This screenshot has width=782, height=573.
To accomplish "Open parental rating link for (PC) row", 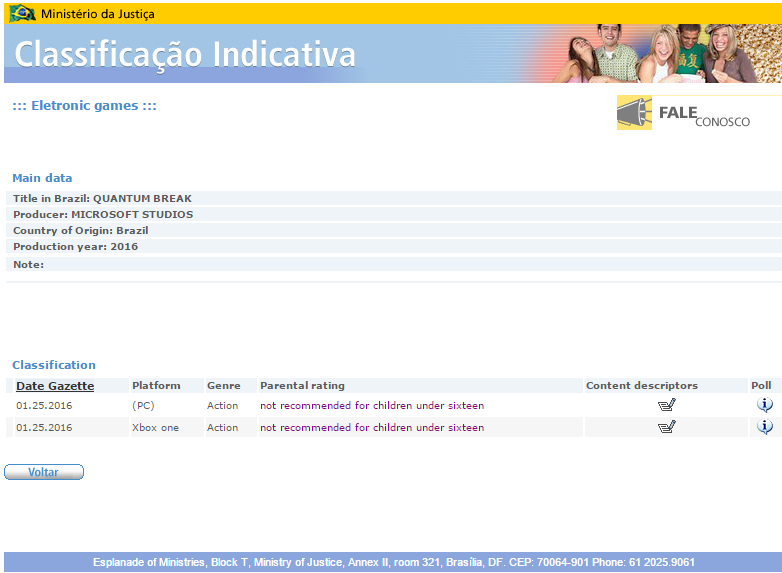I will 372,405.
